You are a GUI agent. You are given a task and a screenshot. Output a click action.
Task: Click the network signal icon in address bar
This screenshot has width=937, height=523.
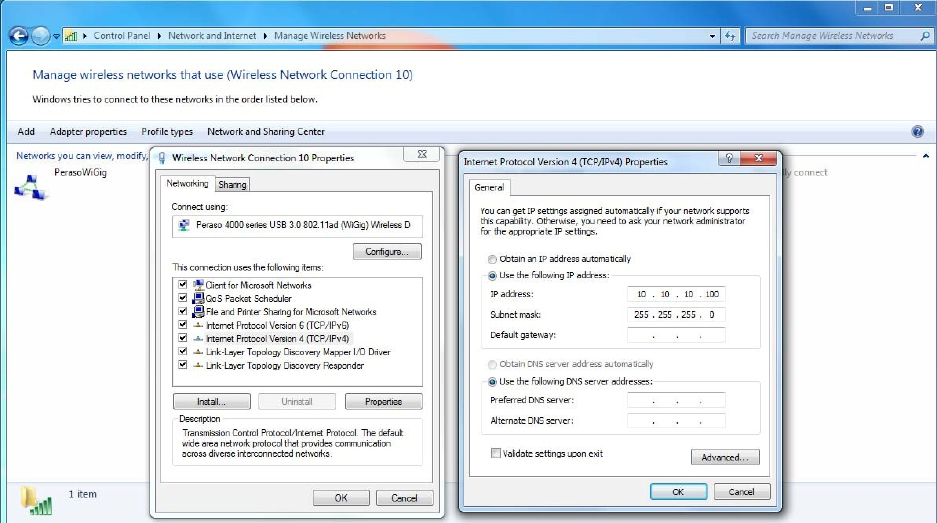click(71, 36)
